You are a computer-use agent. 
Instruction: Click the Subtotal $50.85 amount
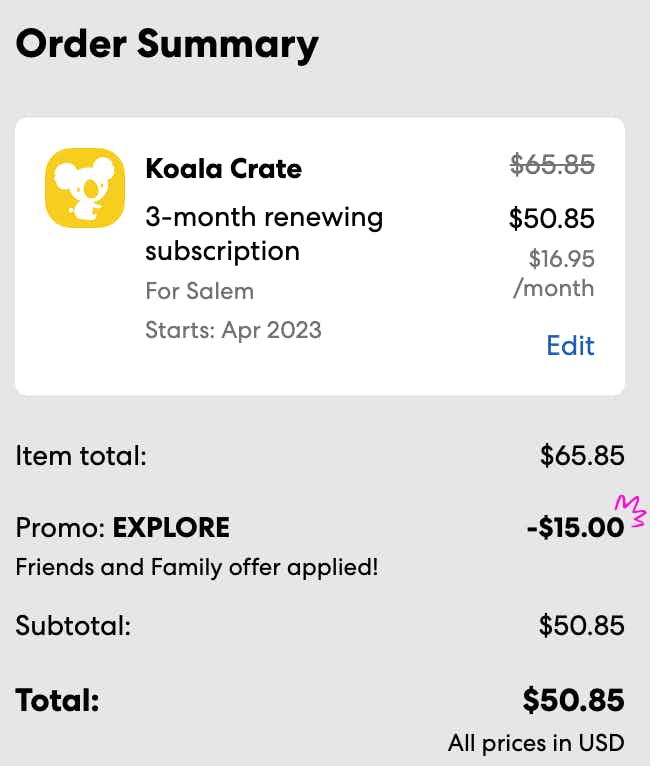tap(582, 627)
